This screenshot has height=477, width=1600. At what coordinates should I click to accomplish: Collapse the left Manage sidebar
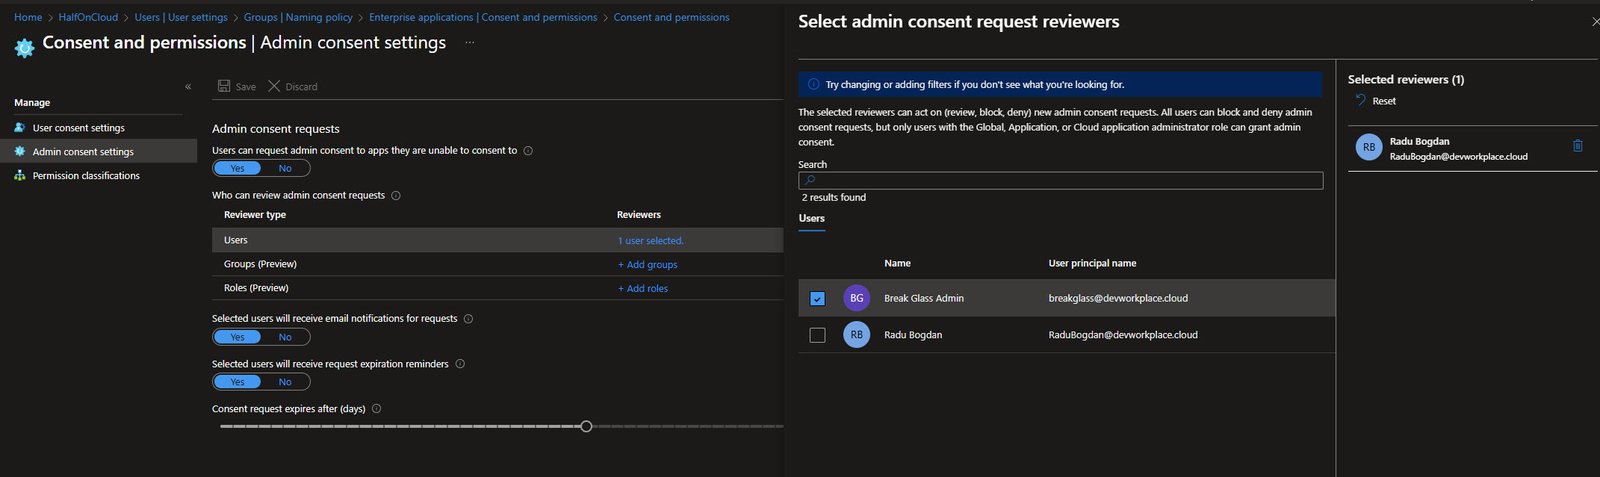click(188, 87)
